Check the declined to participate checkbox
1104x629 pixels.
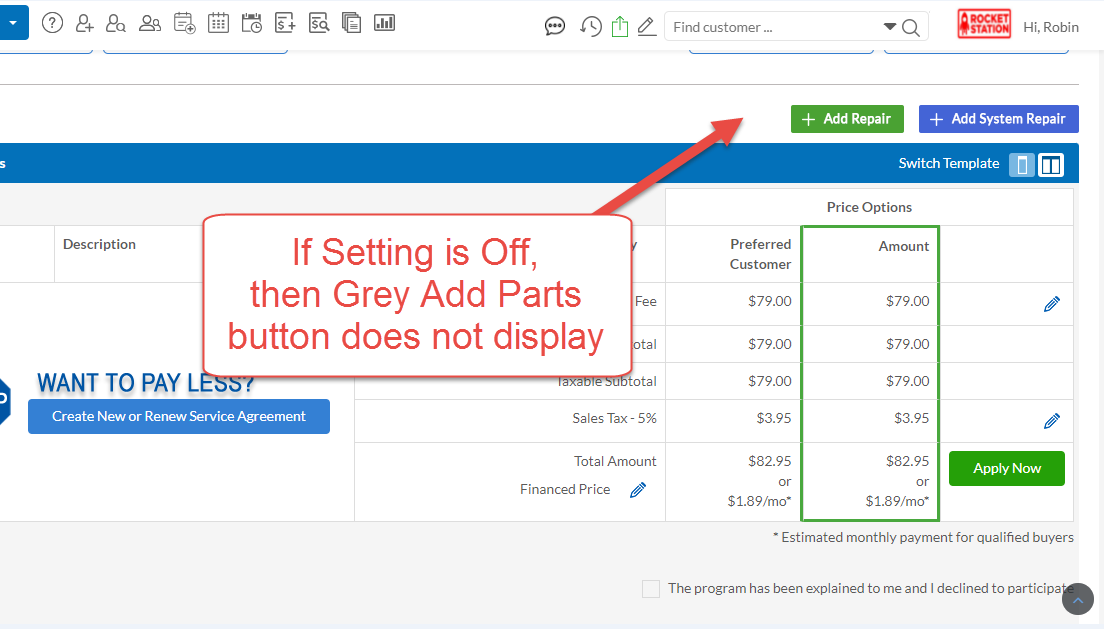[651, 589]
